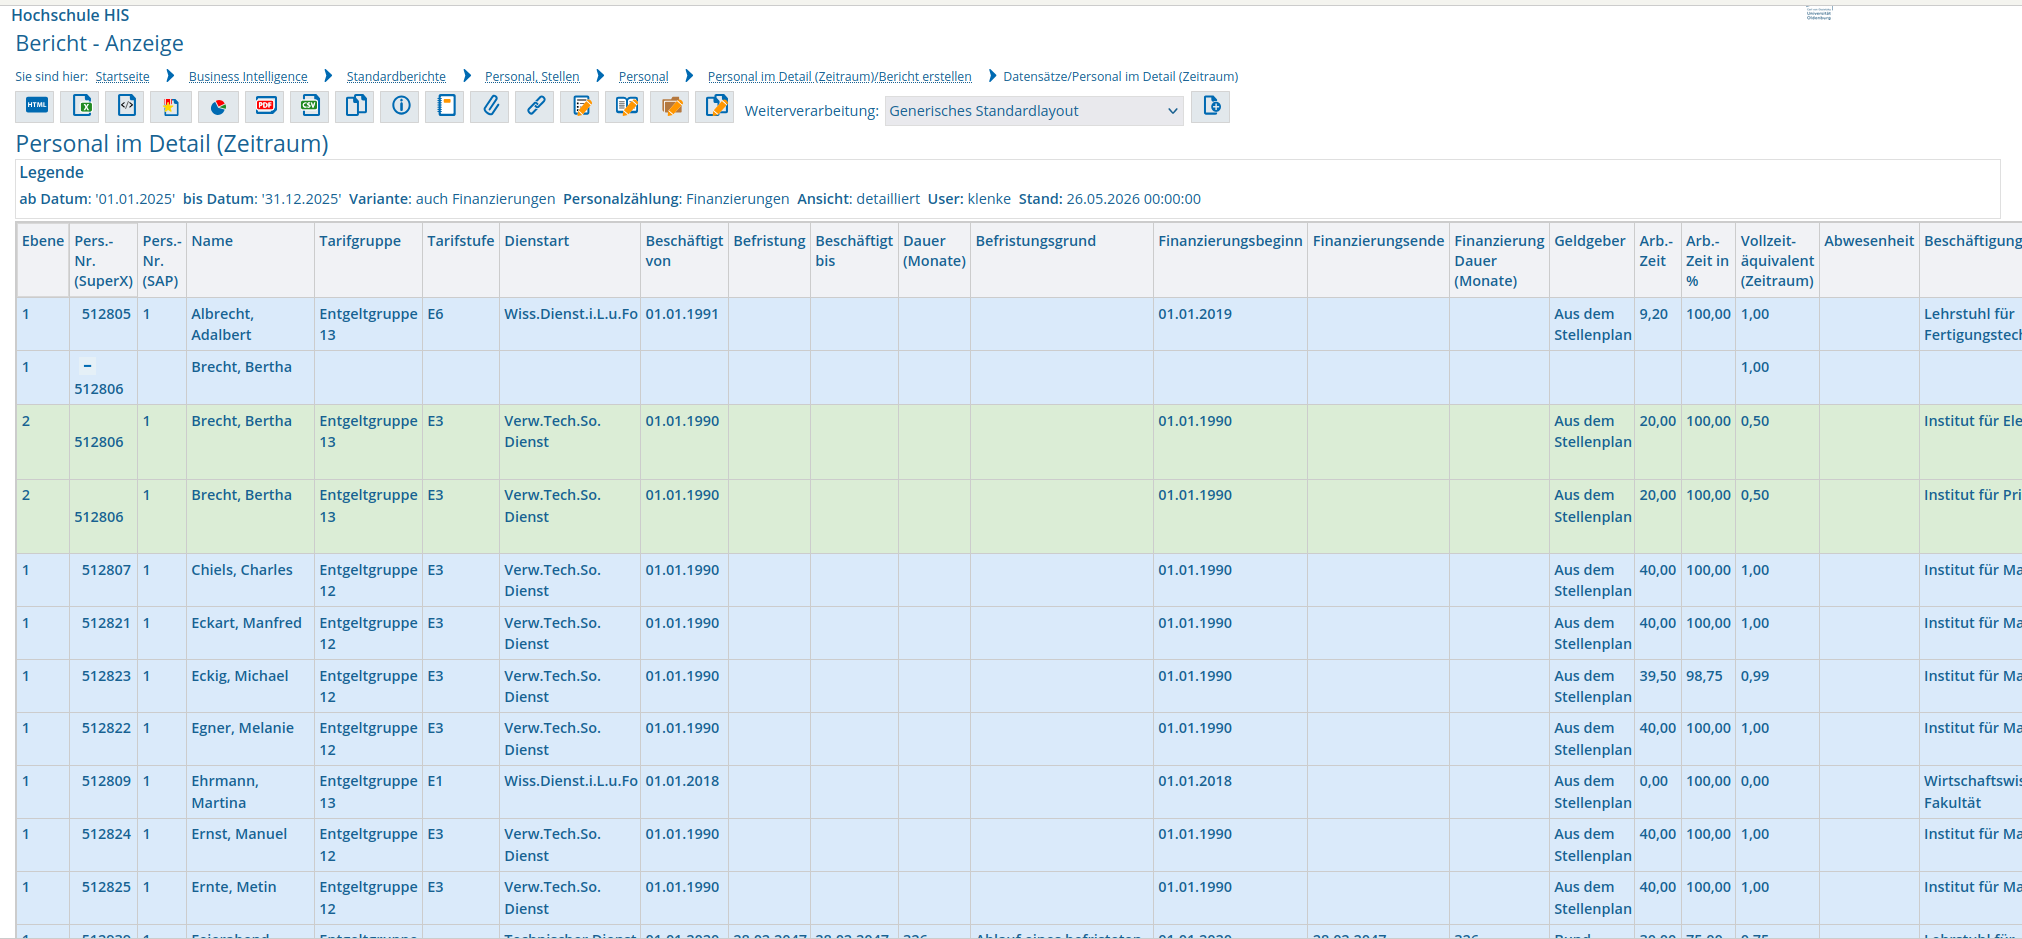The width and height of the screenshot is (2022, 939).
Task: Open the pie chart icon
Action: point(218,106)
